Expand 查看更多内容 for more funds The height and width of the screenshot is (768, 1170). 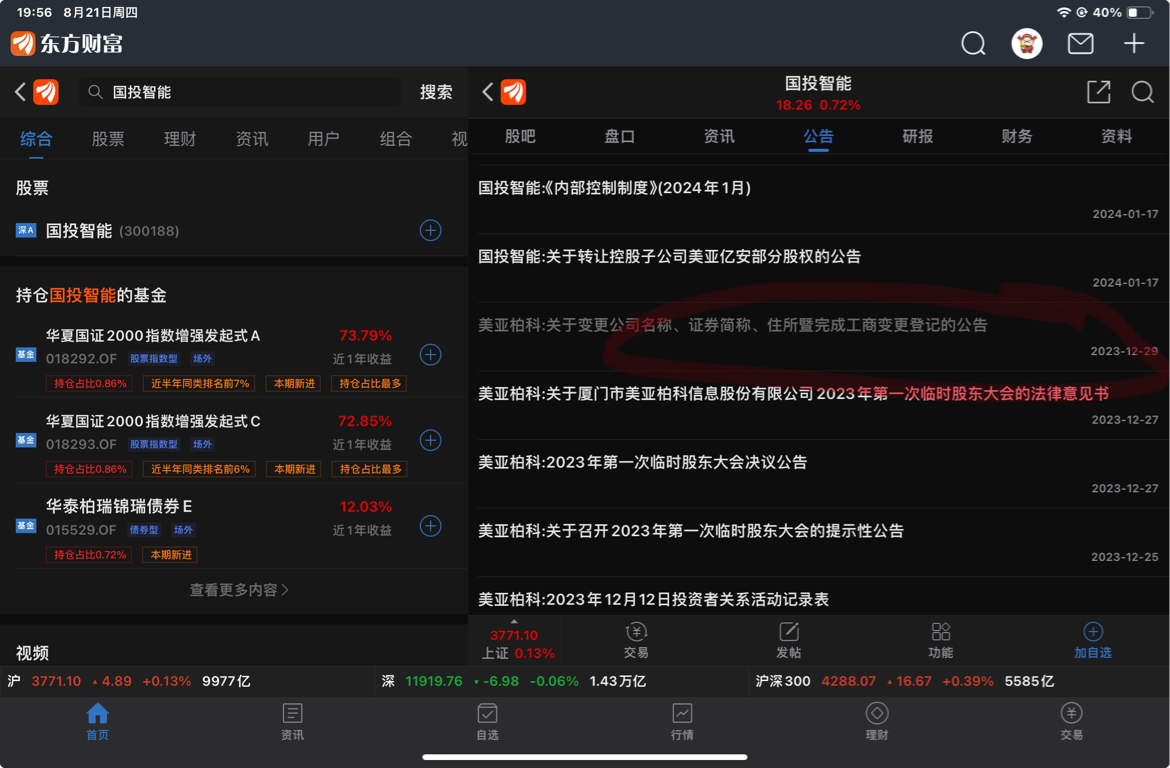tap(239, 590)
